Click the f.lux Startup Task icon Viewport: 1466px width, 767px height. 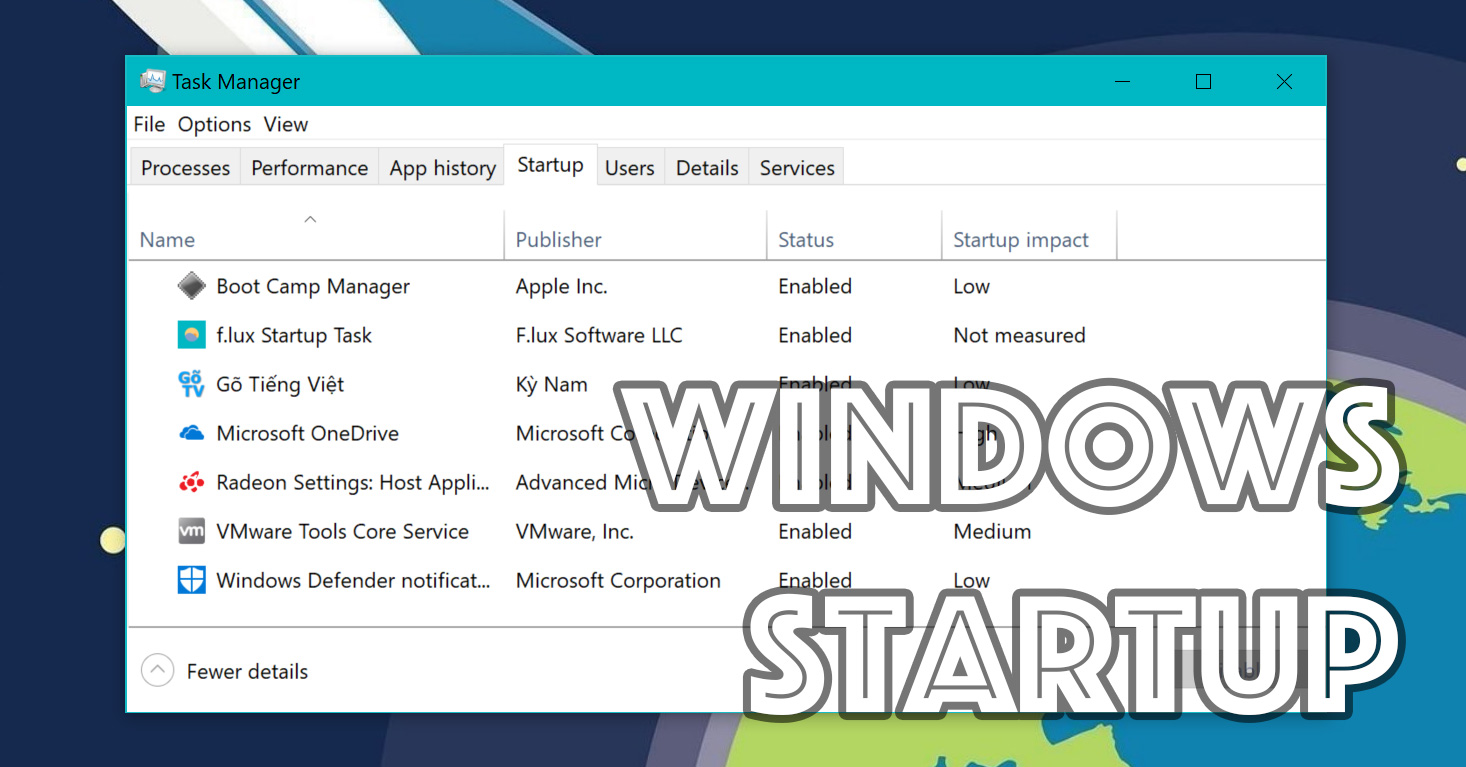click(191, 335)
